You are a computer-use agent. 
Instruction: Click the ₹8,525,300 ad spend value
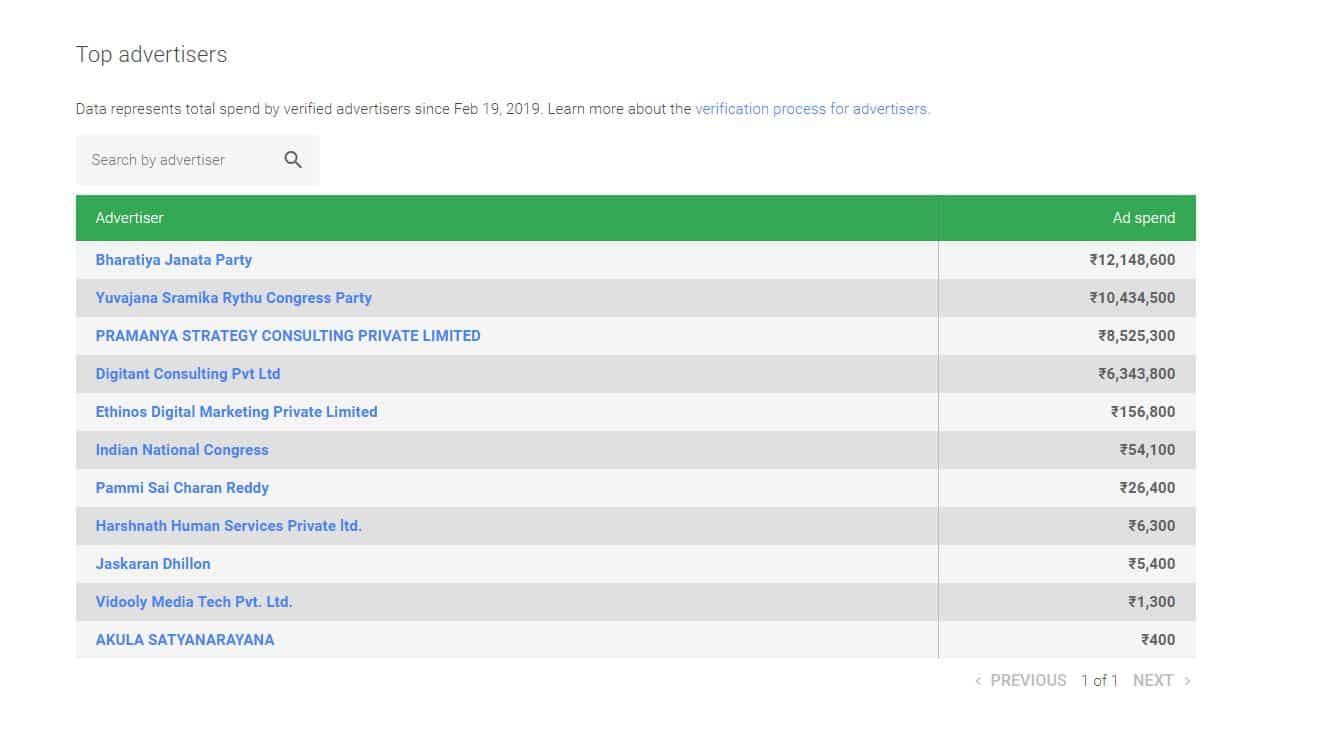(x=1137, y=336)
